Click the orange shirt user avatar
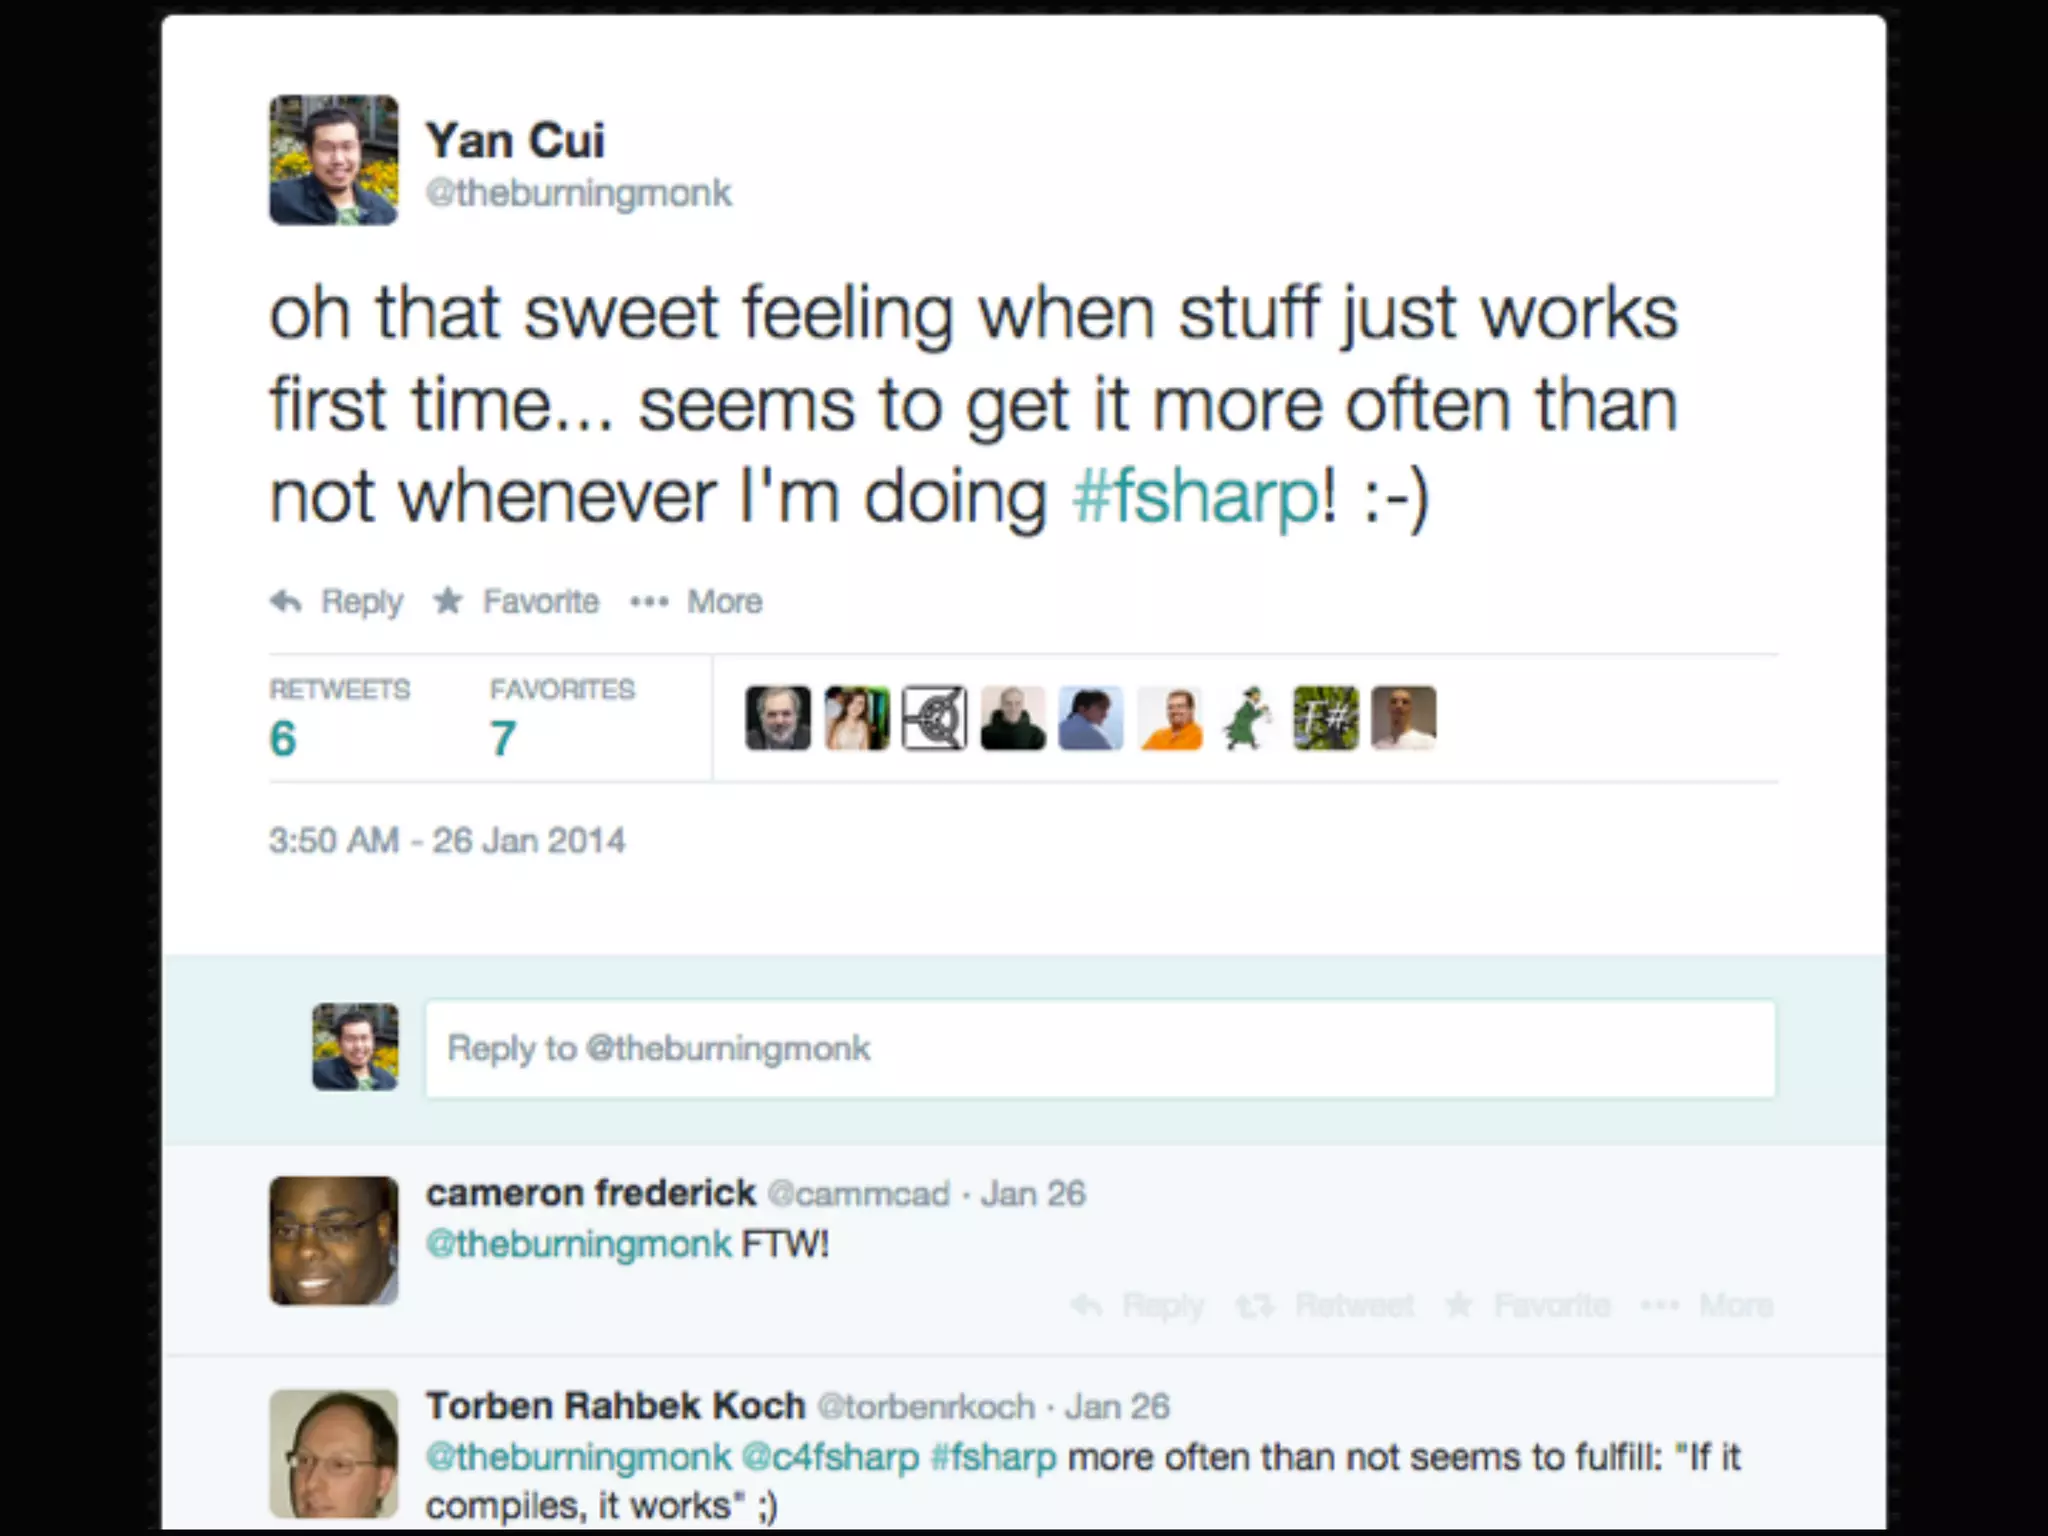Screen dimensions: 2048x1536 click(1170, 718)
